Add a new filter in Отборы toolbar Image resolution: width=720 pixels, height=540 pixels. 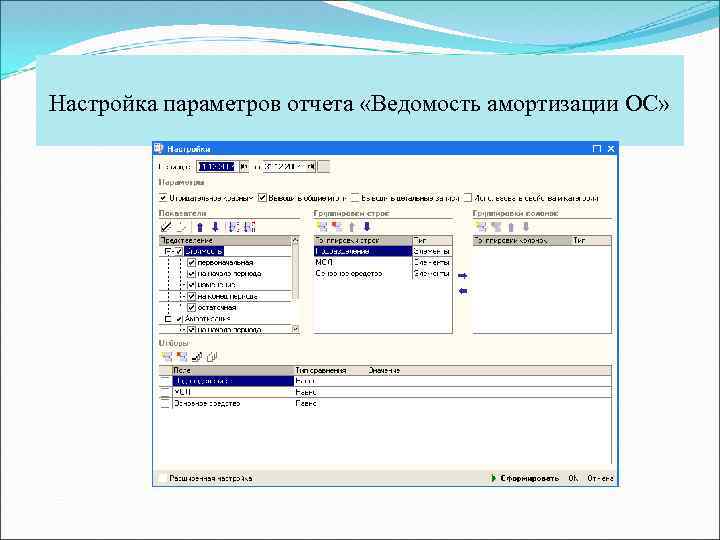[x=167, y=356]
